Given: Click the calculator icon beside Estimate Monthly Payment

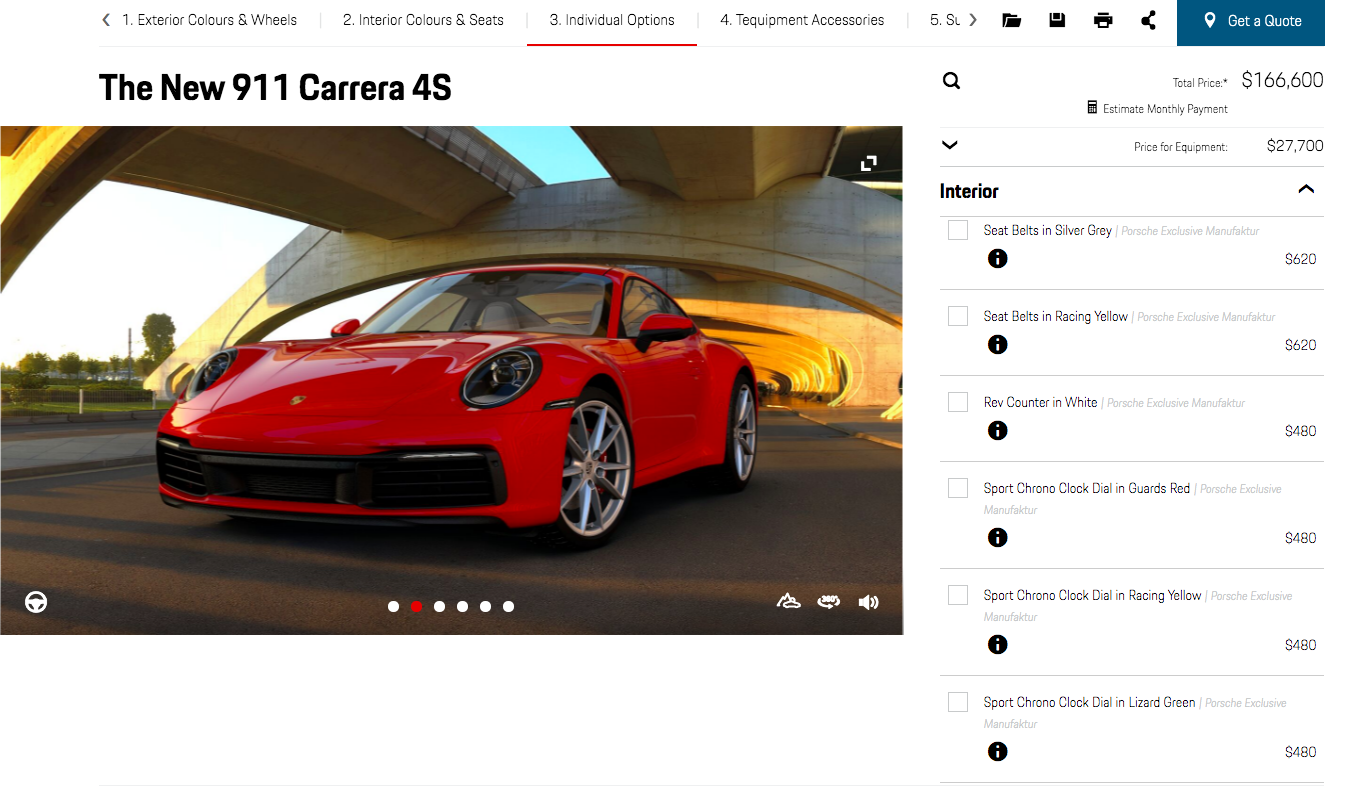Looking at the screenshot, I should (x=1092, y=107).
